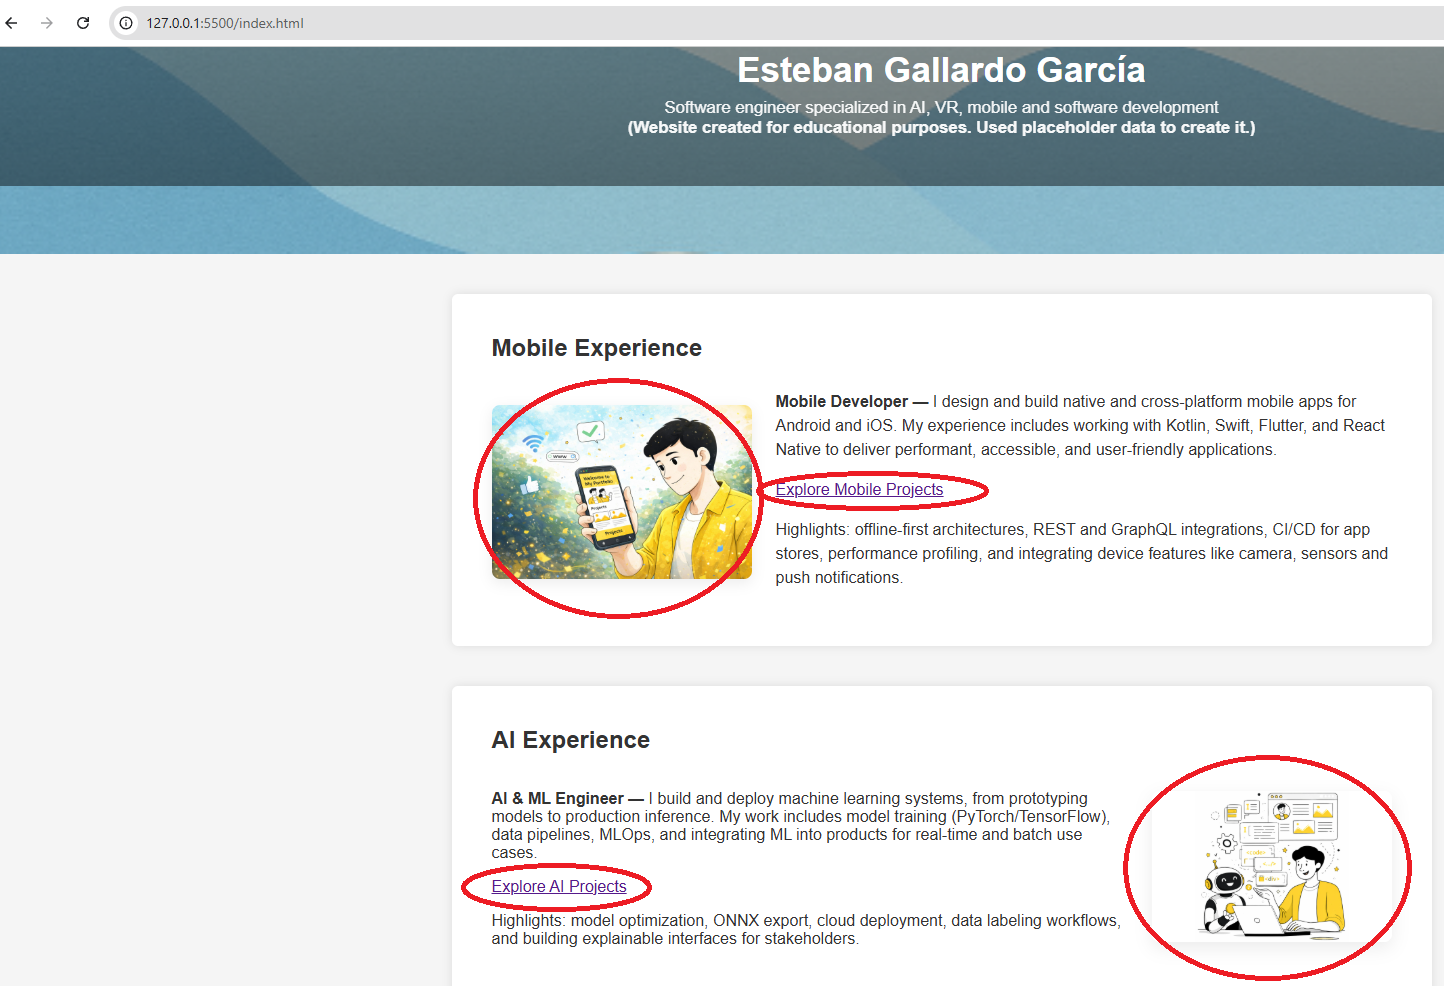
Task: Open the Explore AI Projects link
Action: [x=559, y=886]
